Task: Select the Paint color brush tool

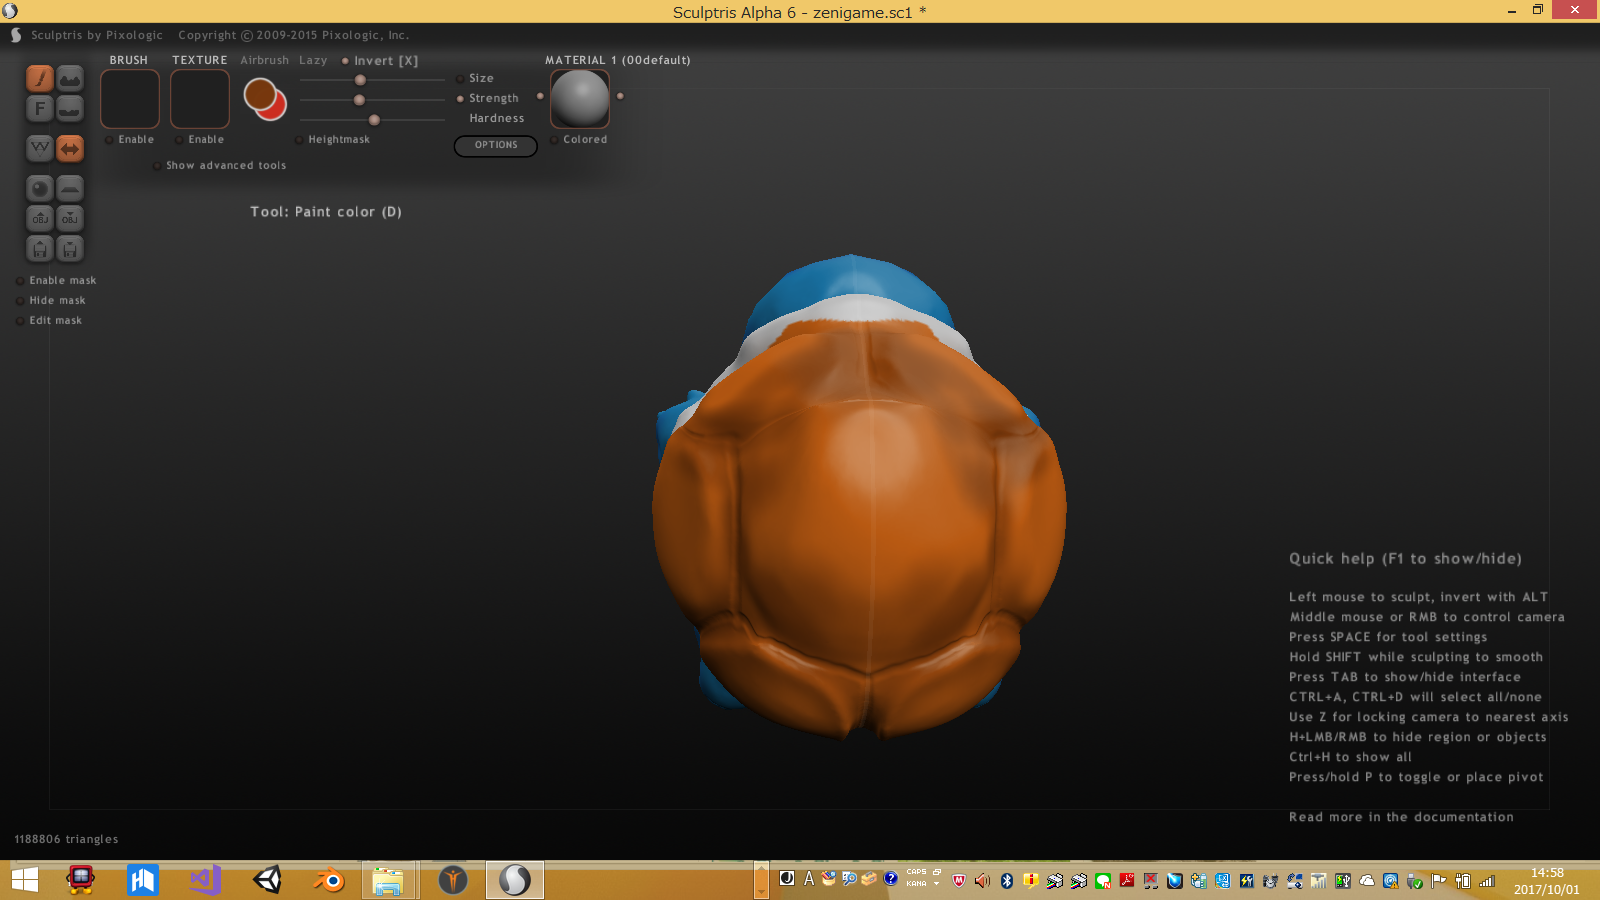Action: coord(40,78)
